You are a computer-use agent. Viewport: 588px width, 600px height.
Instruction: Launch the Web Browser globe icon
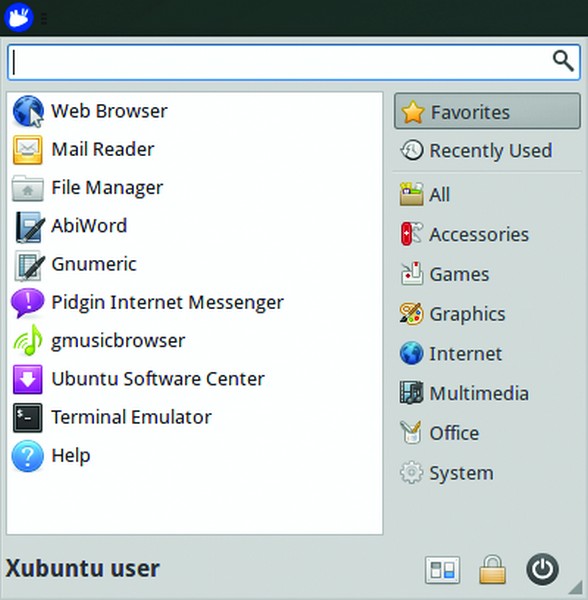[28, 111]
